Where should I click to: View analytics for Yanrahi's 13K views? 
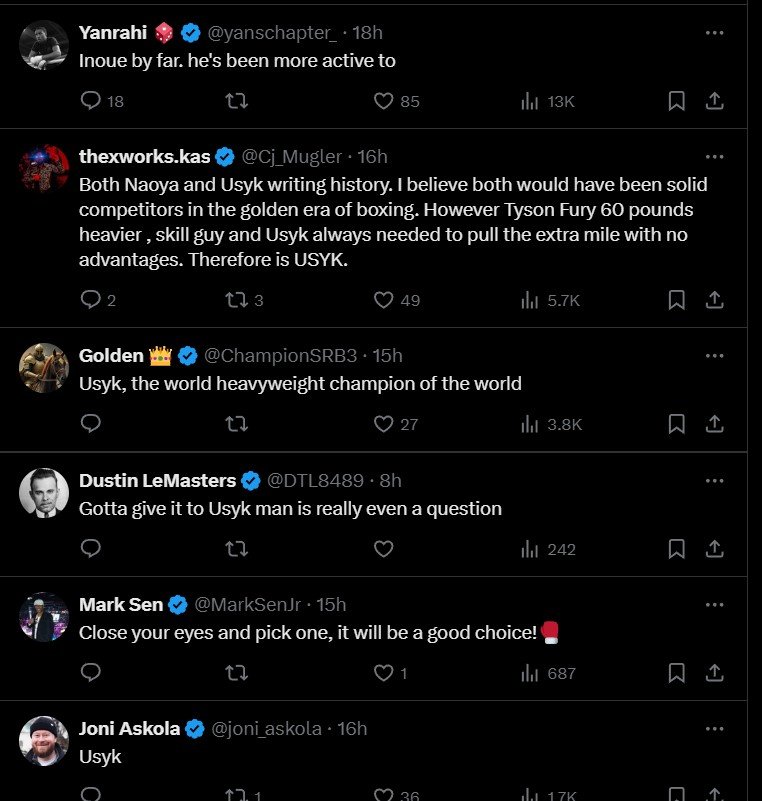point(548,101)
